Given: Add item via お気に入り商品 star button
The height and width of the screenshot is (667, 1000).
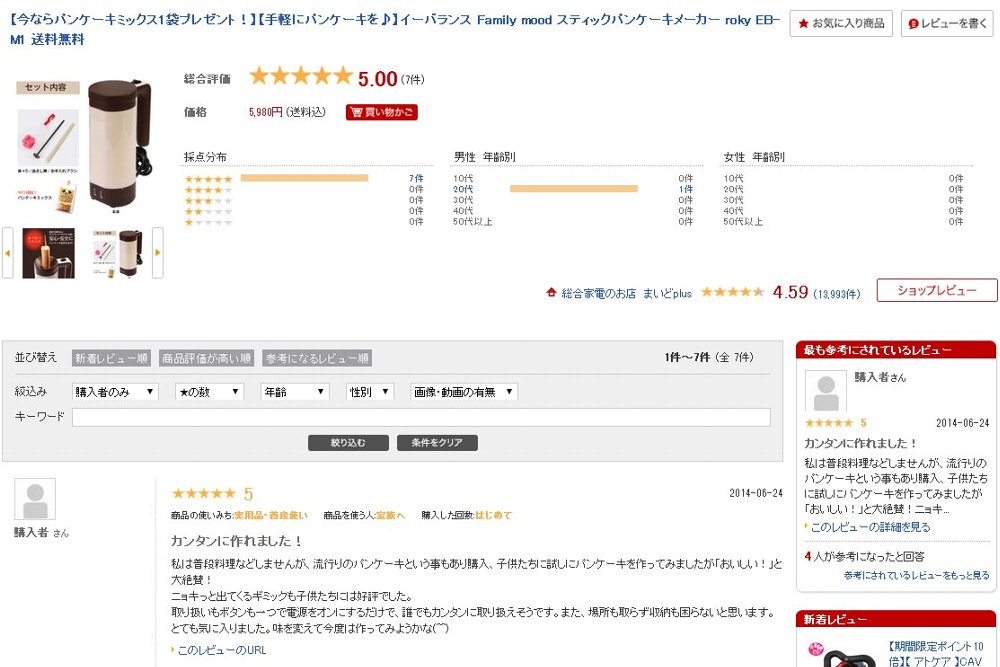Looking at the screenshot, I should [x=840, y=23].
